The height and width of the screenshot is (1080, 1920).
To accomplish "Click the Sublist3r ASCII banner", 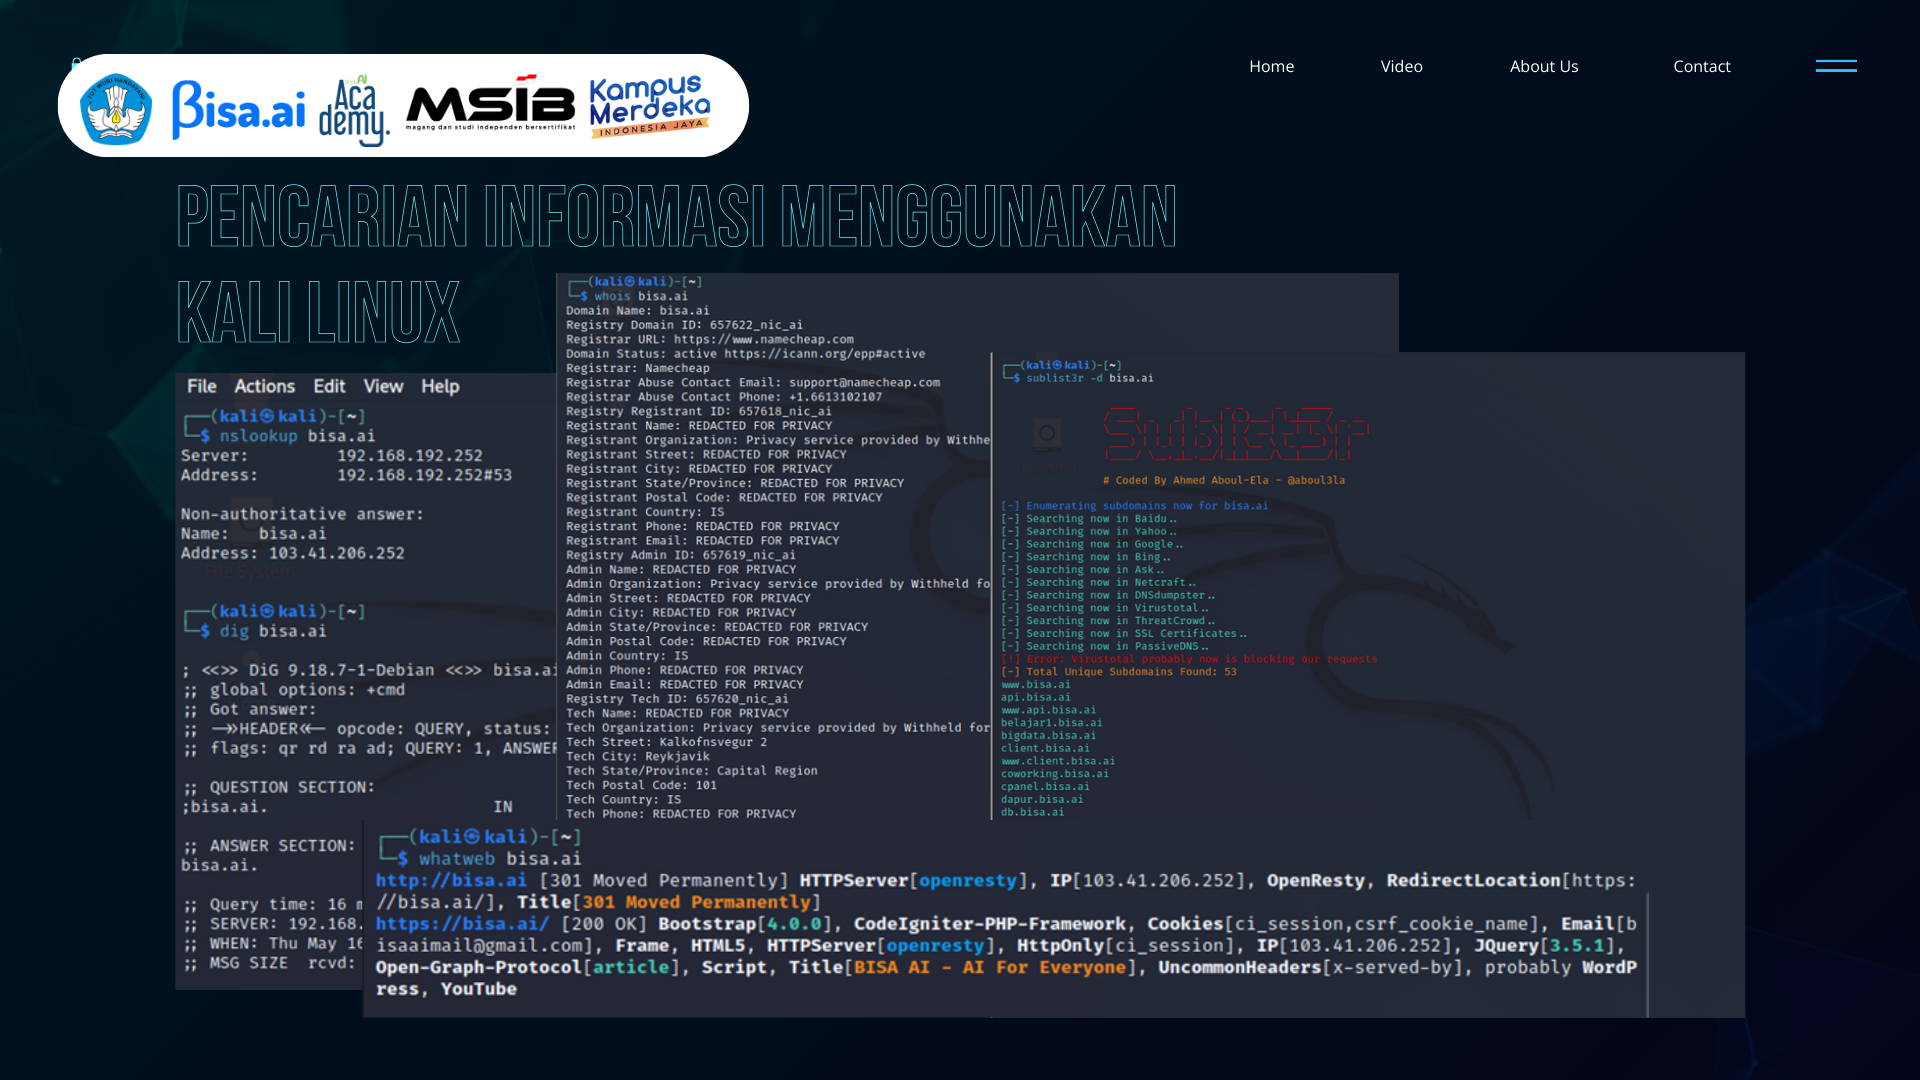I will (1236, 433).
